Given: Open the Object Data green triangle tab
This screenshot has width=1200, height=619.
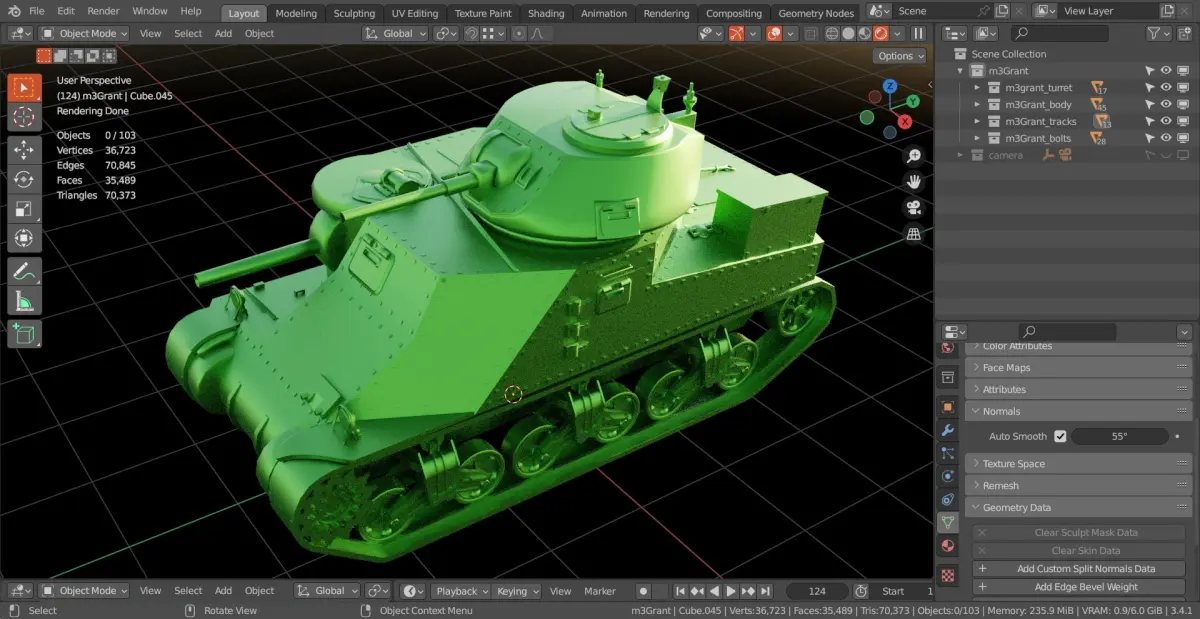Looking at the screenshot, I should click(948, 522).
